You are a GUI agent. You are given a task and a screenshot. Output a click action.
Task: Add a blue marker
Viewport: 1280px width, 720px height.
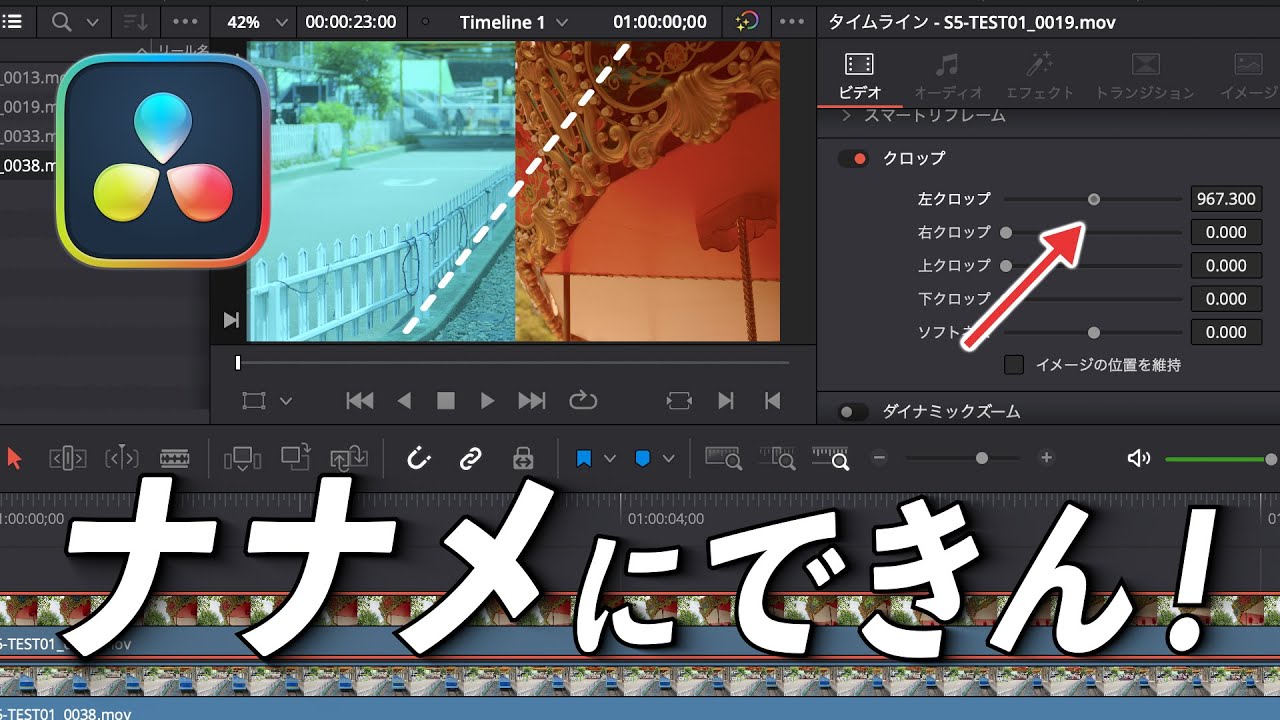point(643,459)
